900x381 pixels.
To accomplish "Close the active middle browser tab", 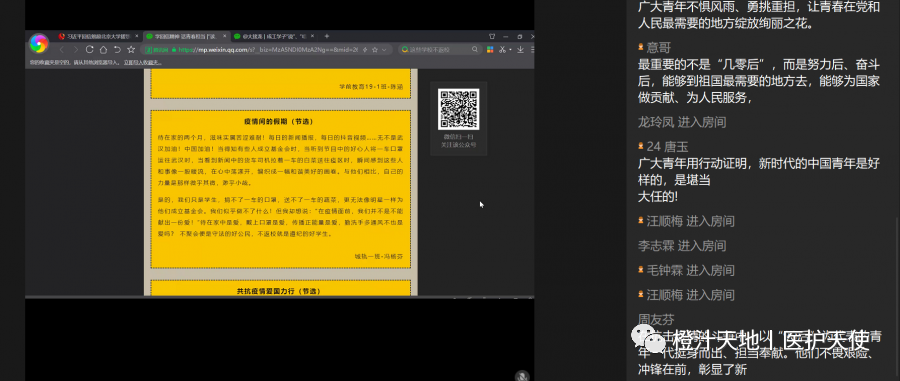I will tap(225, 36).
